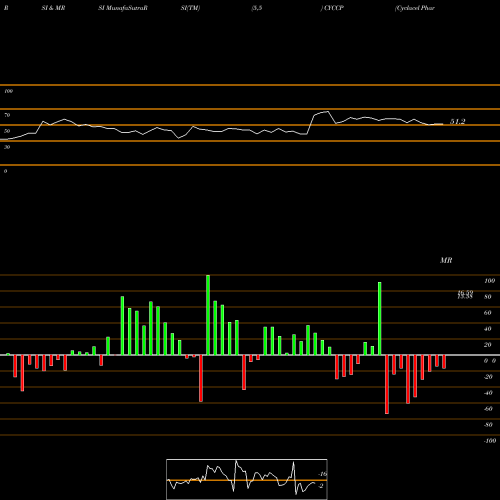Image resolution: width=500 pixels, height=500 pixels.
Task: Click the '(Cyclacel Phar' company name text
Action: (415, 8)
